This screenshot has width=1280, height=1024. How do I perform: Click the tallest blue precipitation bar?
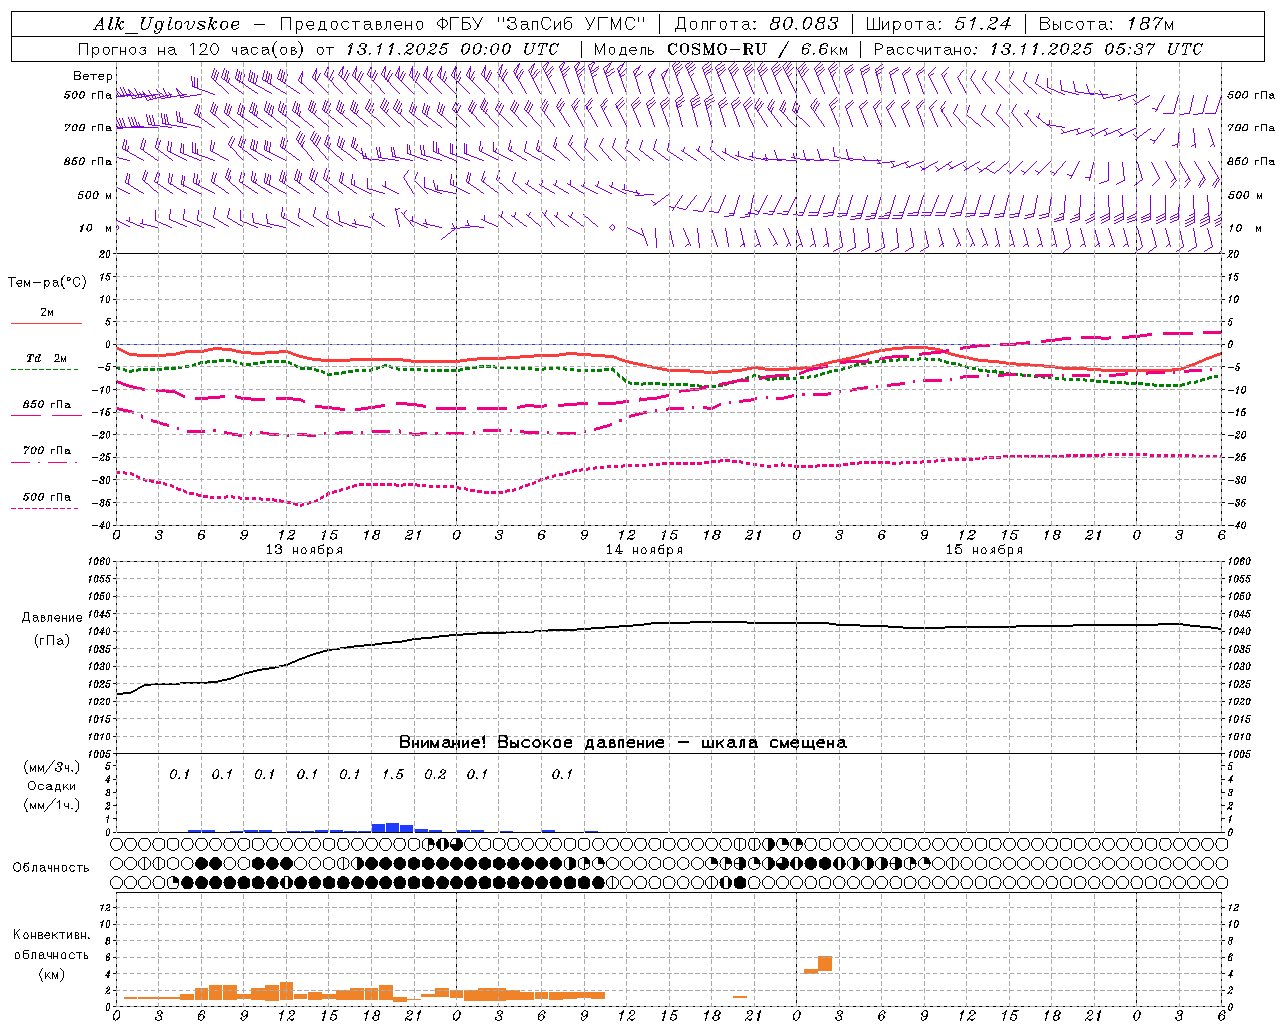392,827
